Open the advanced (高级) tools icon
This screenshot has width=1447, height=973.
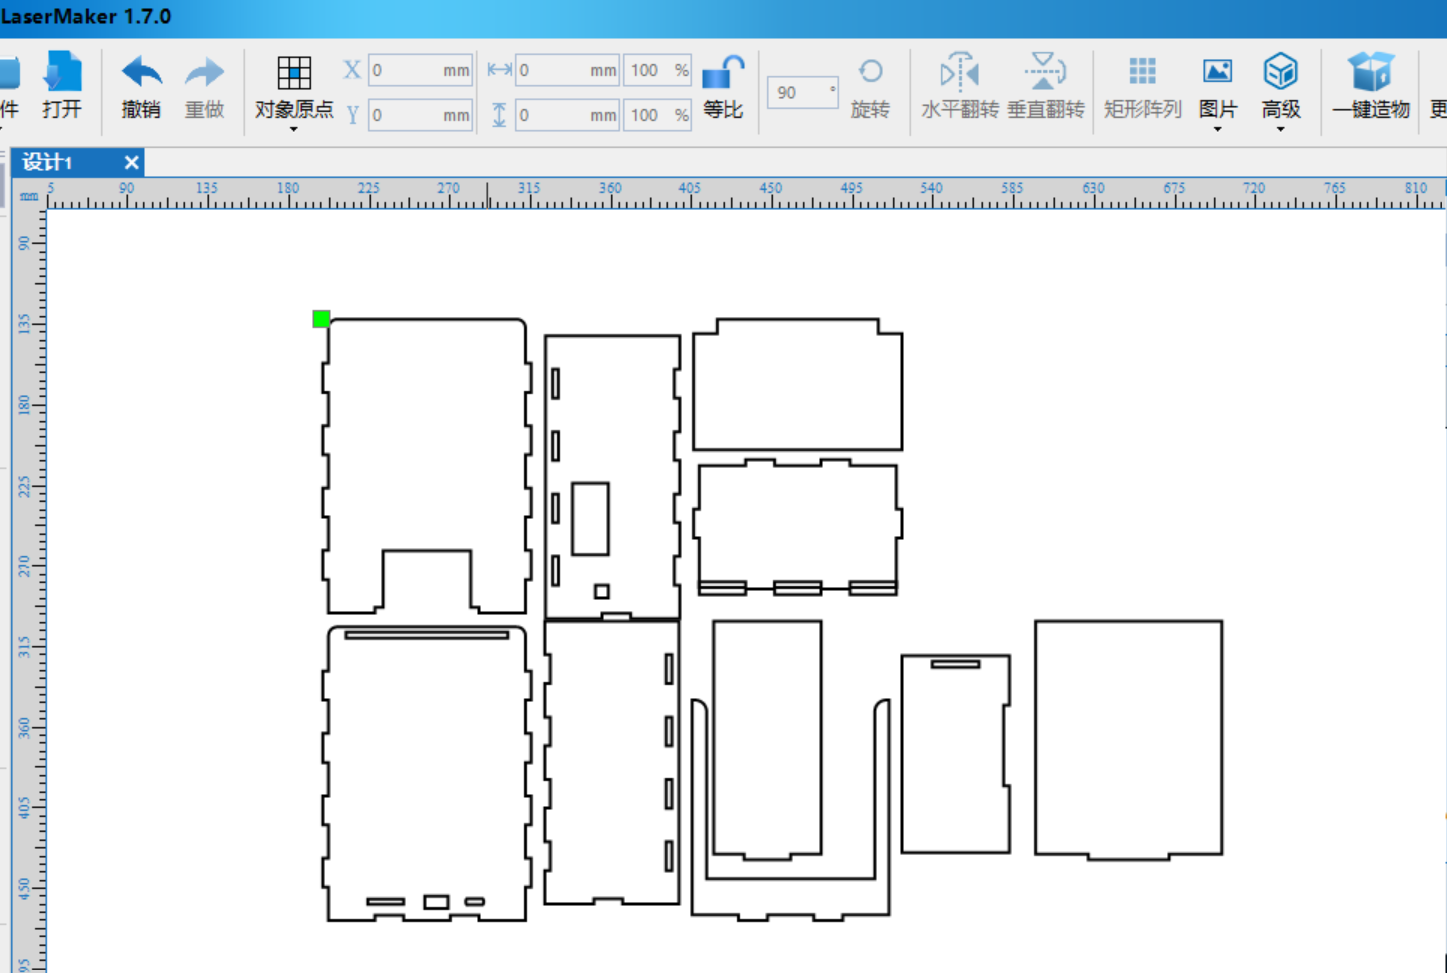[1280, 72]
